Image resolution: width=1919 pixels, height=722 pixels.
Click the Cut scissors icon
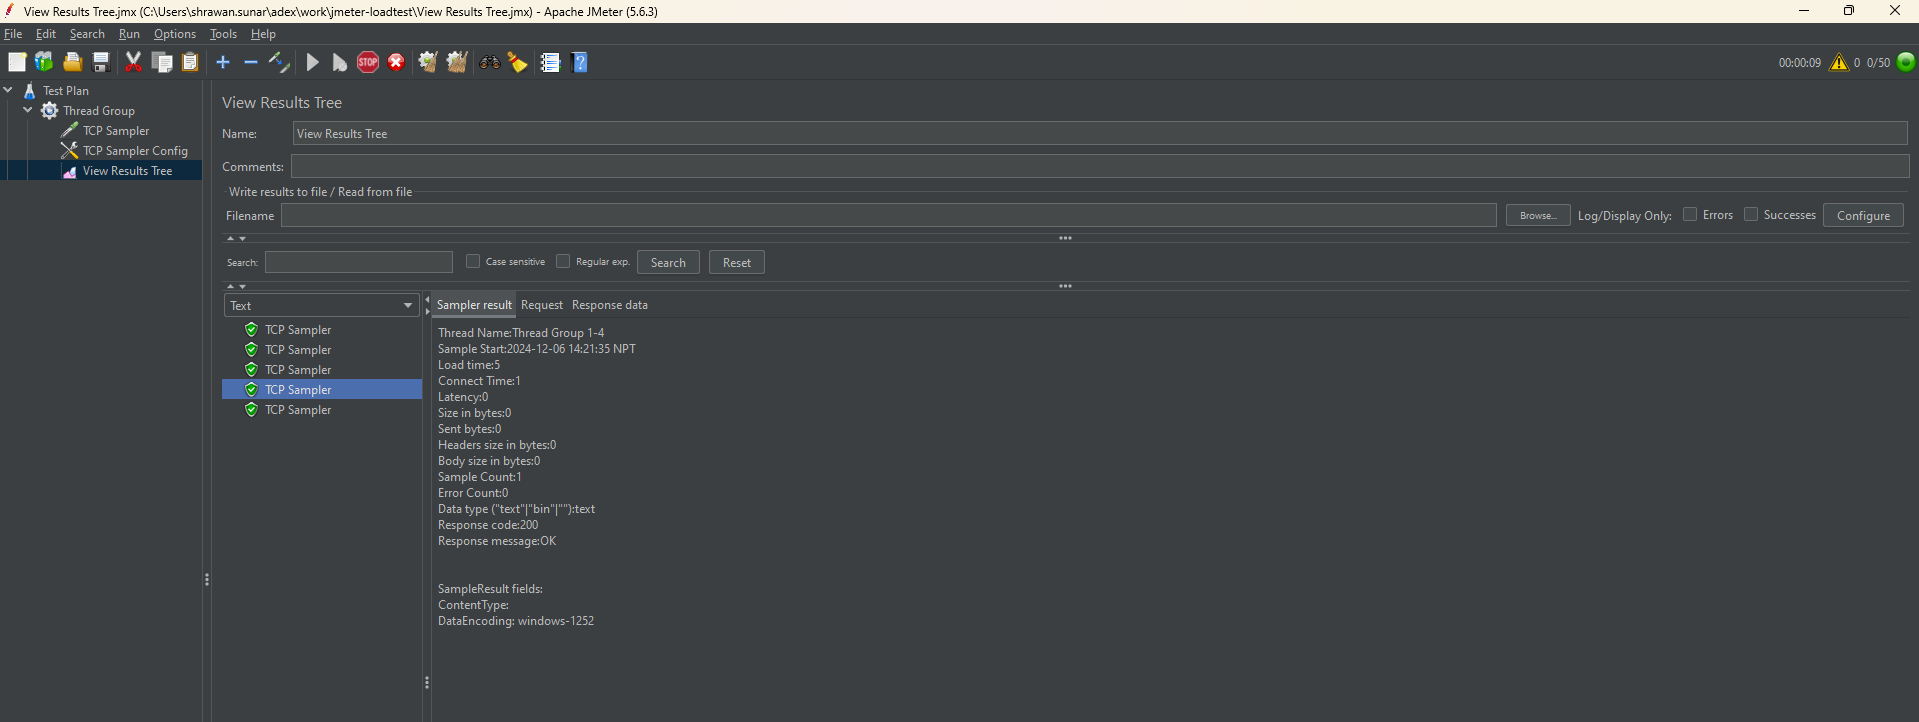click(133, 62)
